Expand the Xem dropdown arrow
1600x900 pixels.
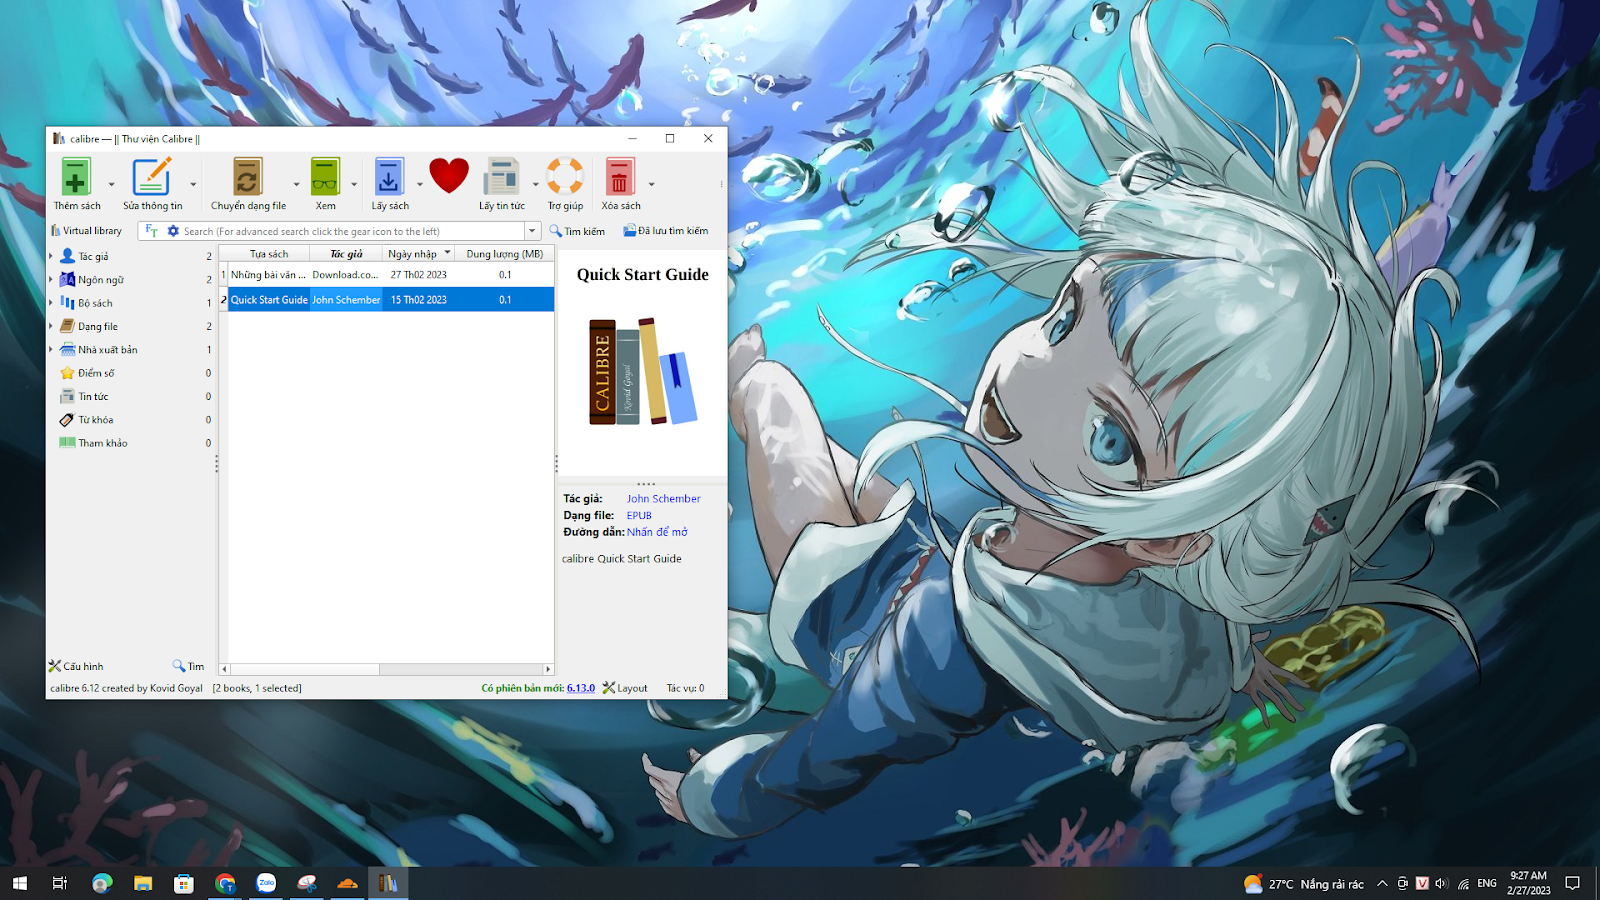(354, 184)
